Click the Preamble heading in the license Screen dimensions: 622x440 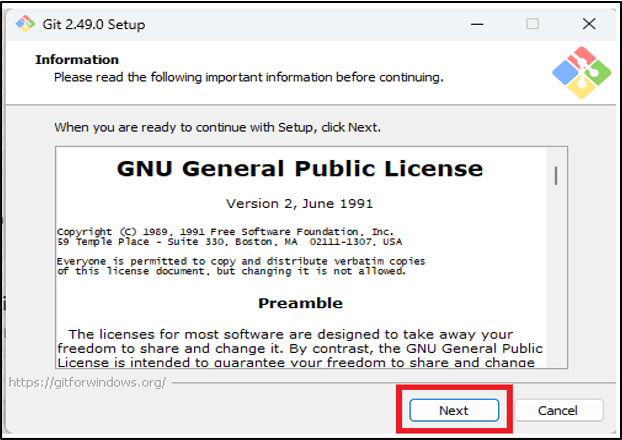point(300,303)
